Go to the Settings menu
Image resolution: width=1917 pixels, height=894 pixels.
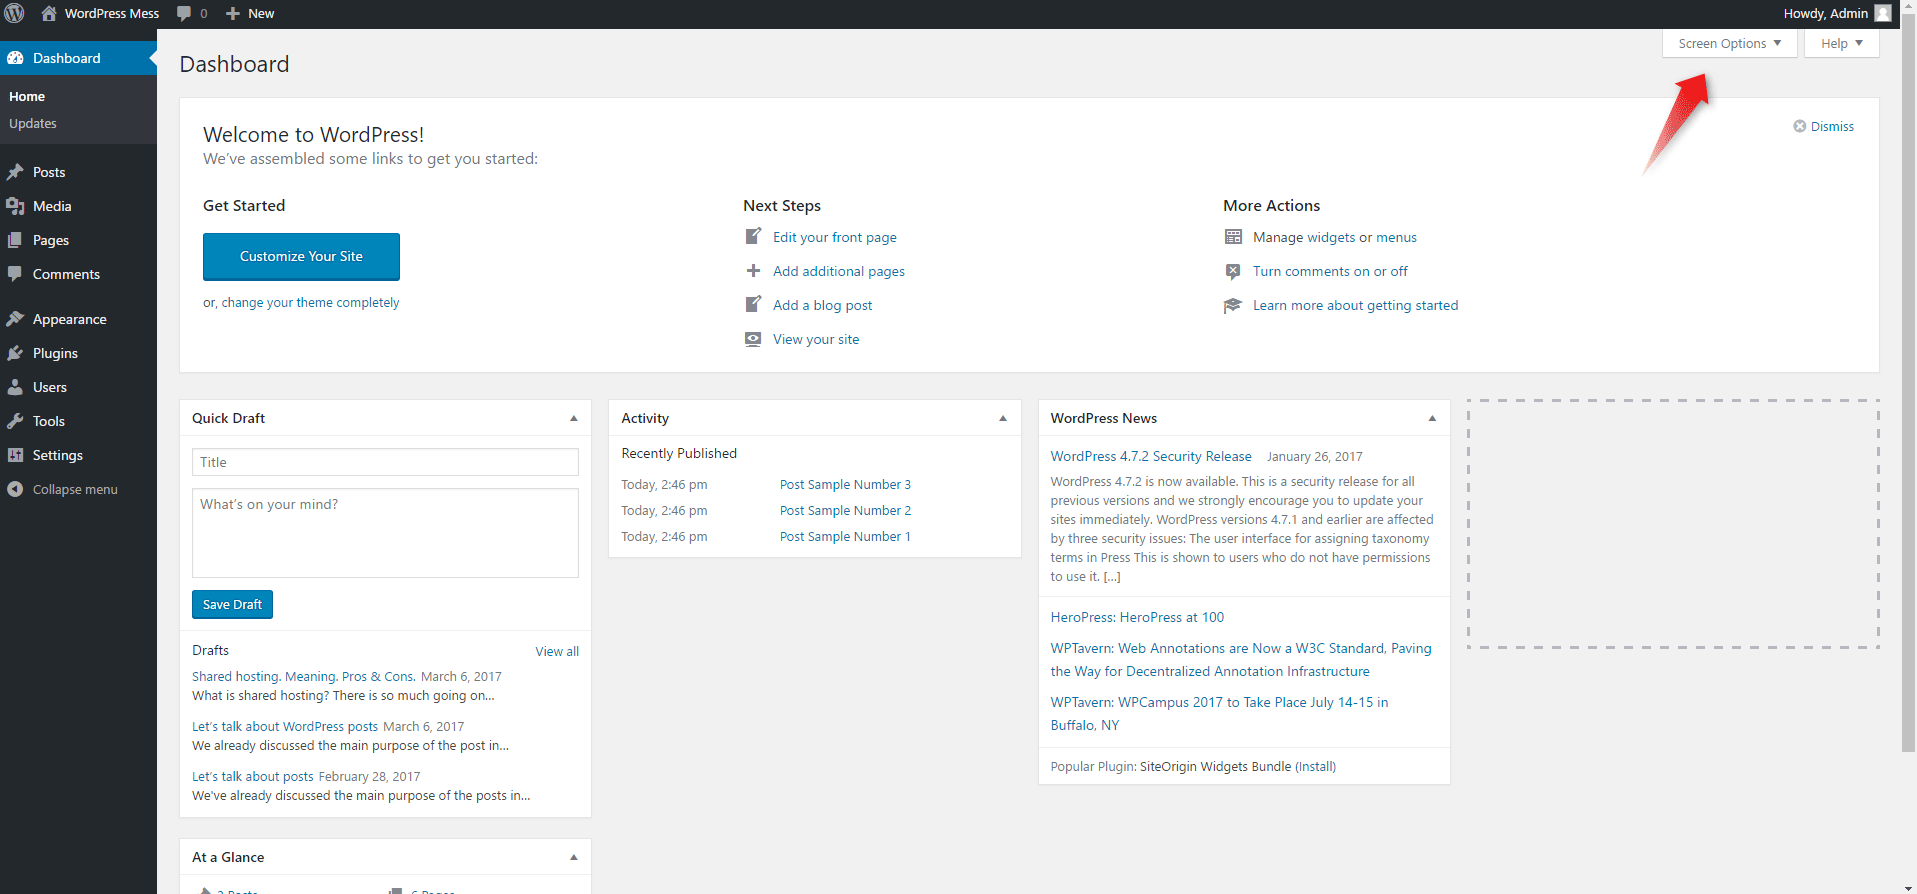[x=57, y=455]
